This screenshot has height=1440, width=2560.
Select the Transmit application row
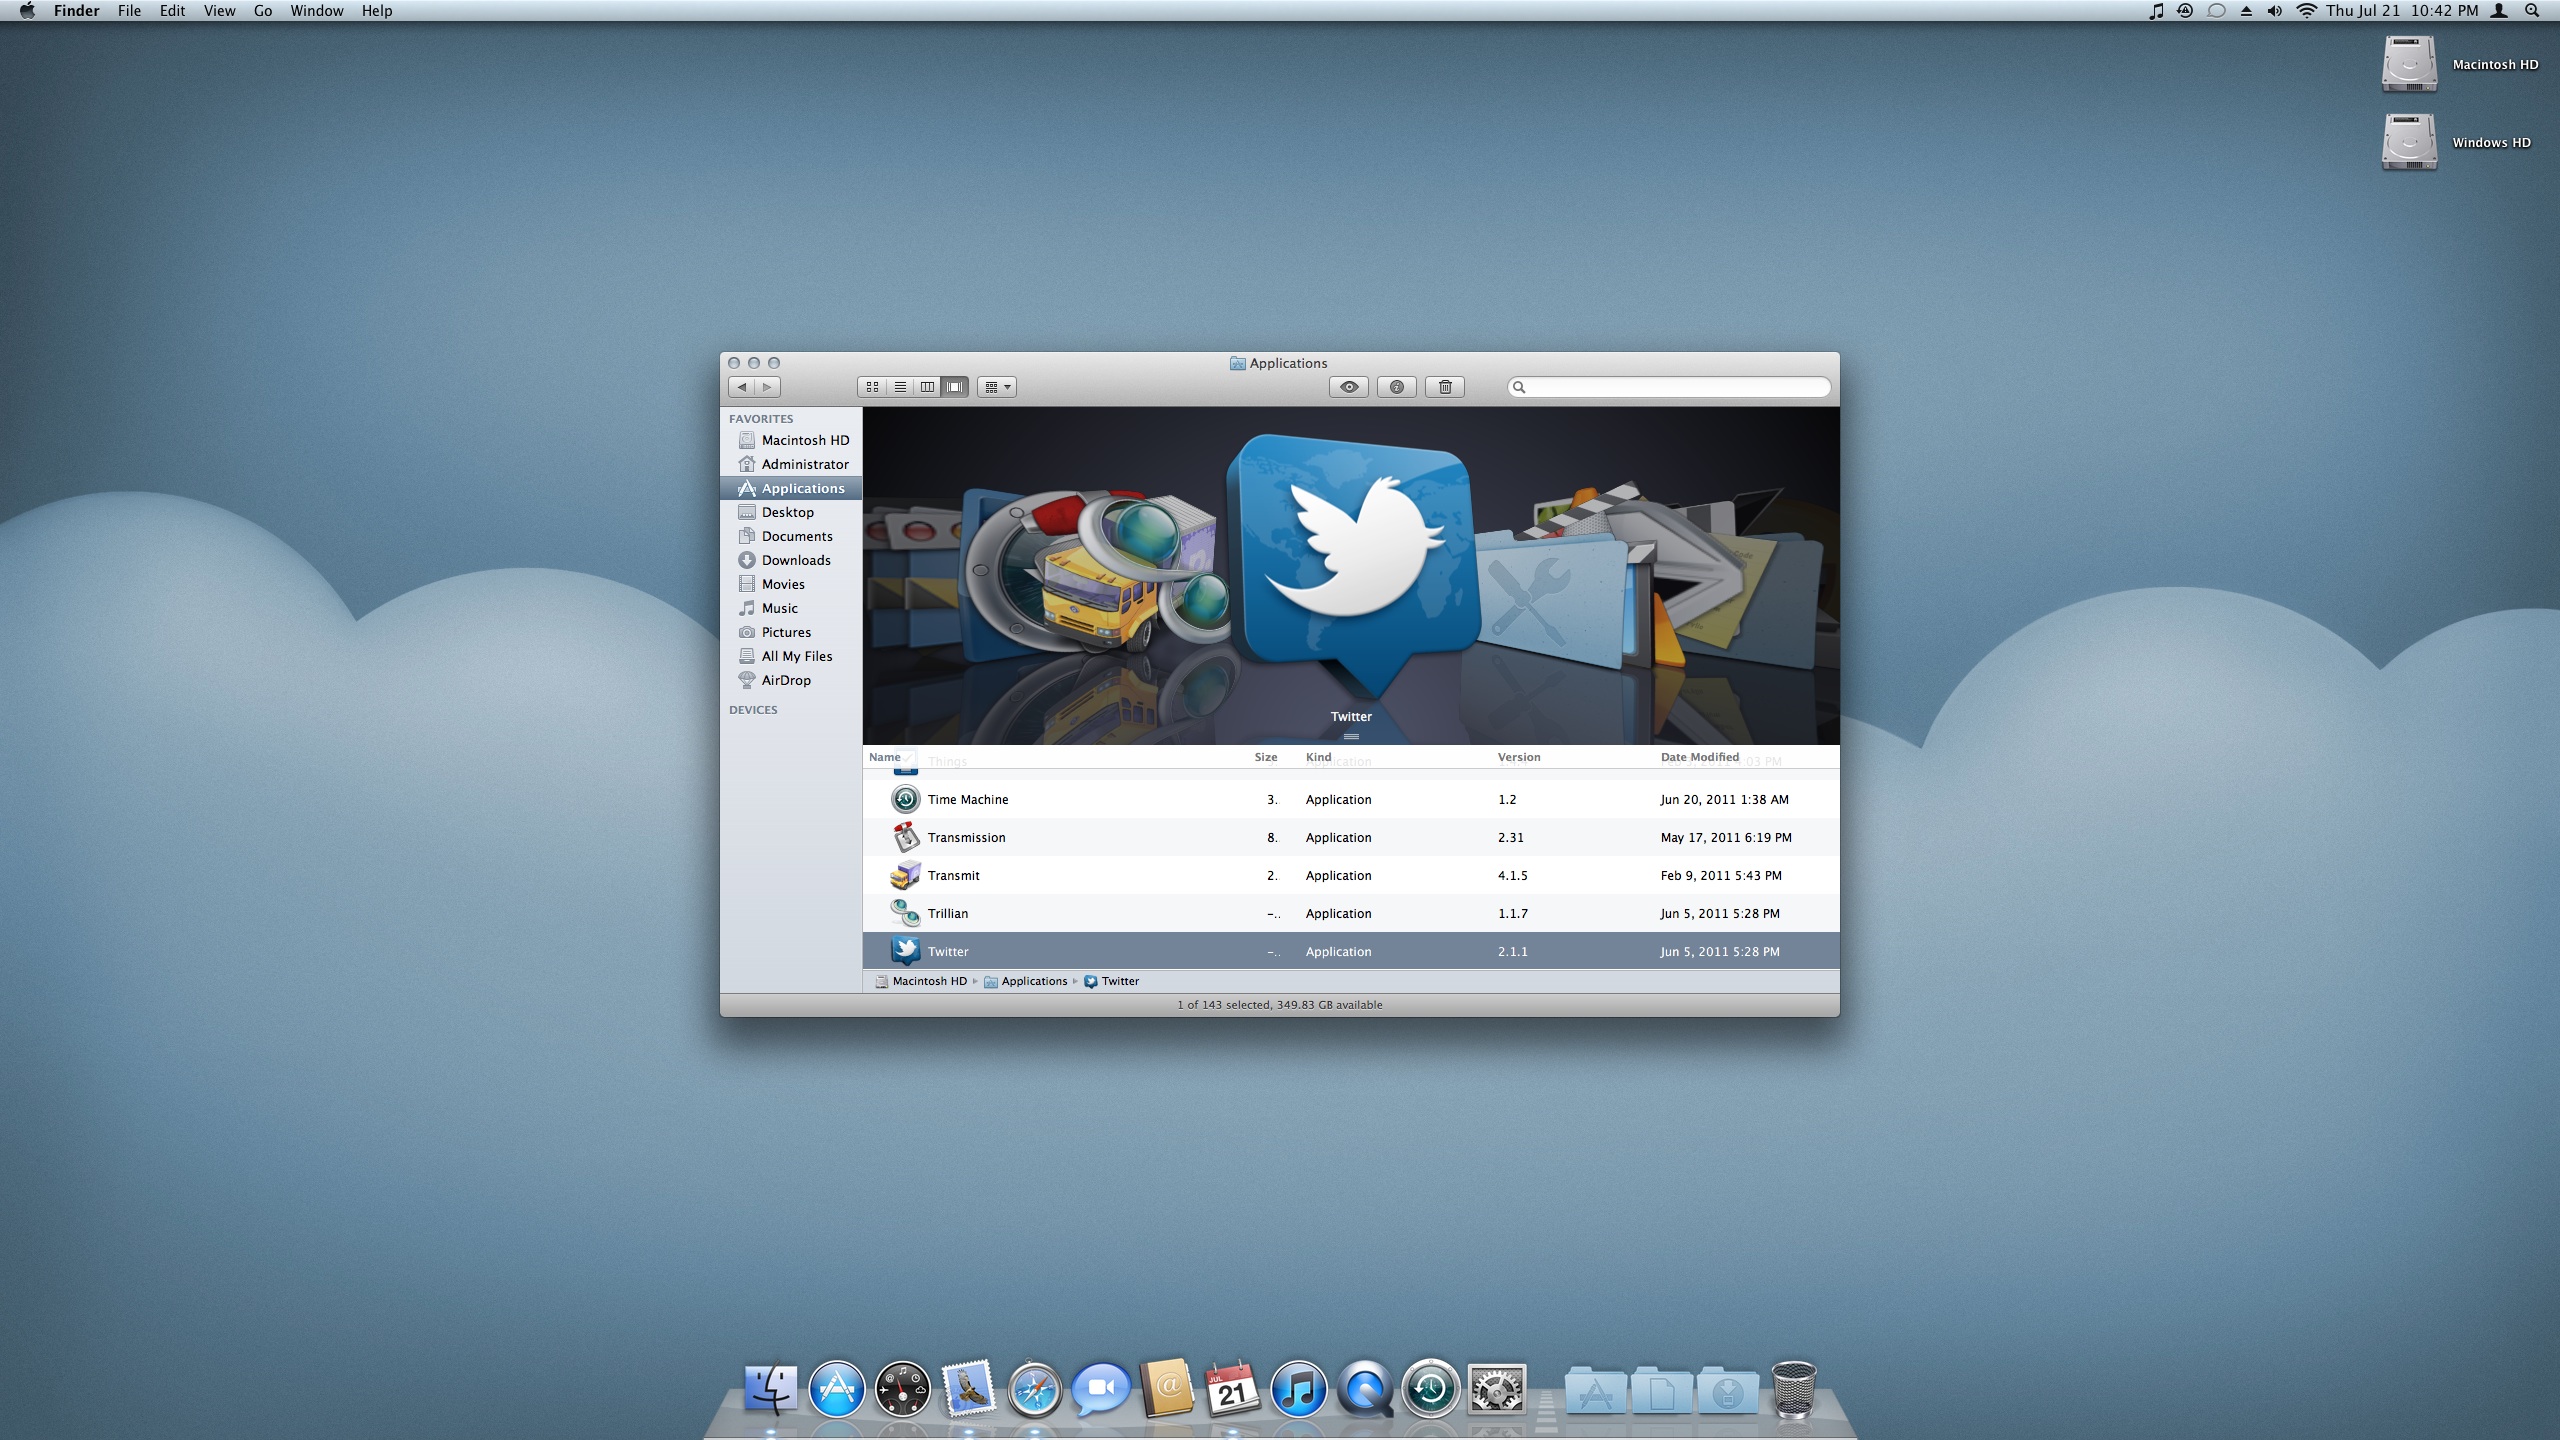point(1351,875)
